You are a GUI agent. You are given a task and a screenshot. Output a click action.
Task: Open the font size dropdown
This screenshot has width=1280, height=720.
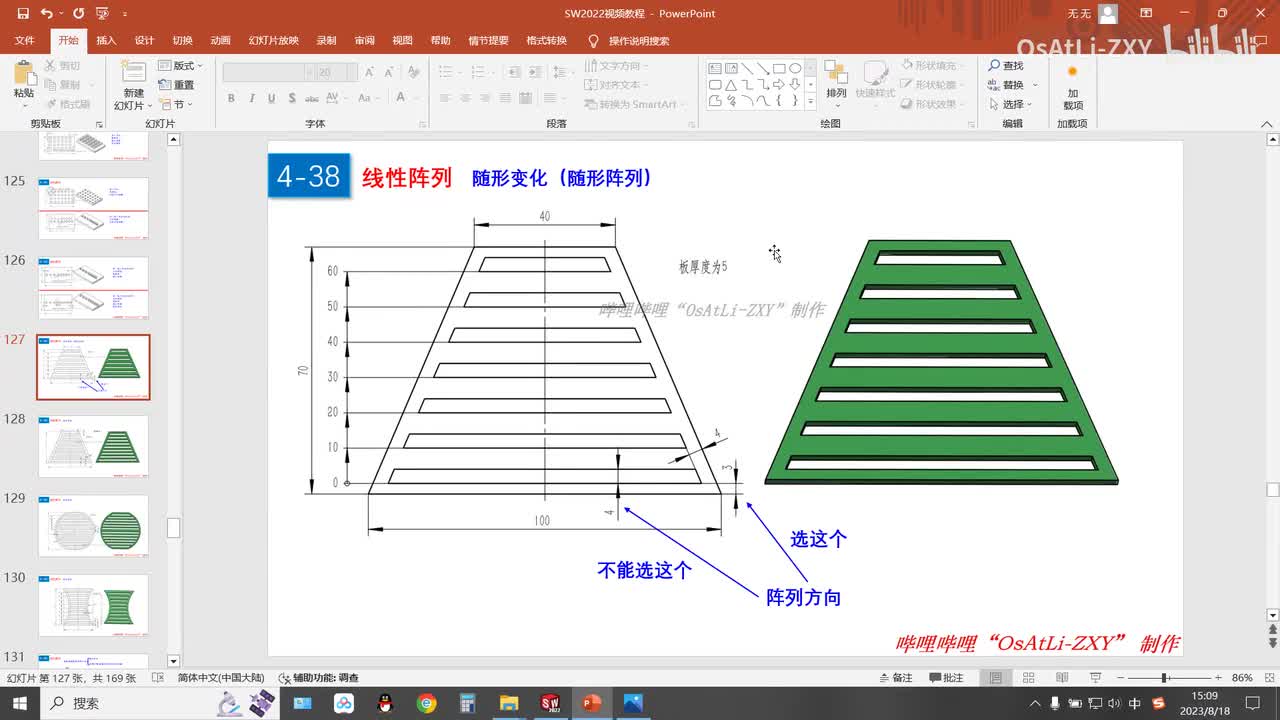(x=351, y=73)
